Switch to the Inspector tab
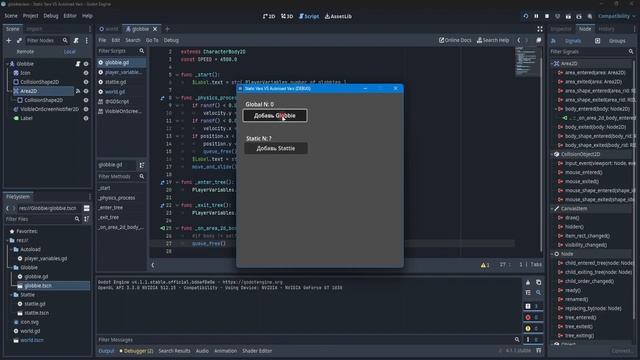640x360 pixels. coord(561,29)
